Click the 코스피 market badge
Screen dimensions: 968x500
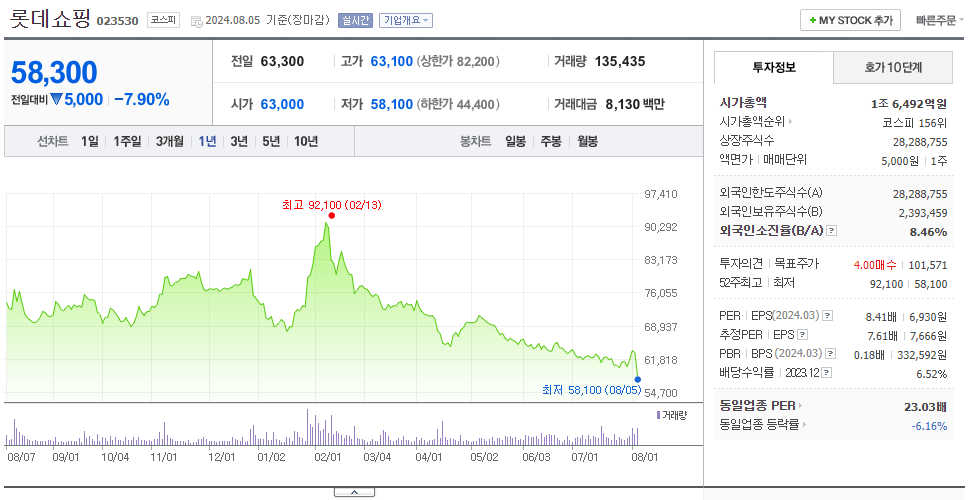click(x=163, y=20)
